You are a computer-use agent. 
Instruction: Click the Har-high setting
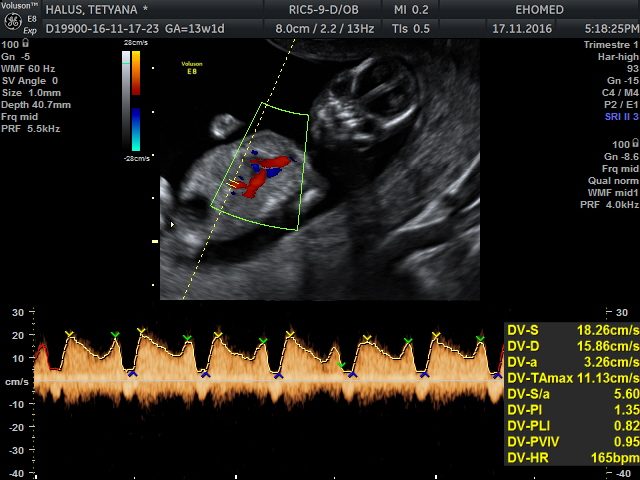point(618,57)
